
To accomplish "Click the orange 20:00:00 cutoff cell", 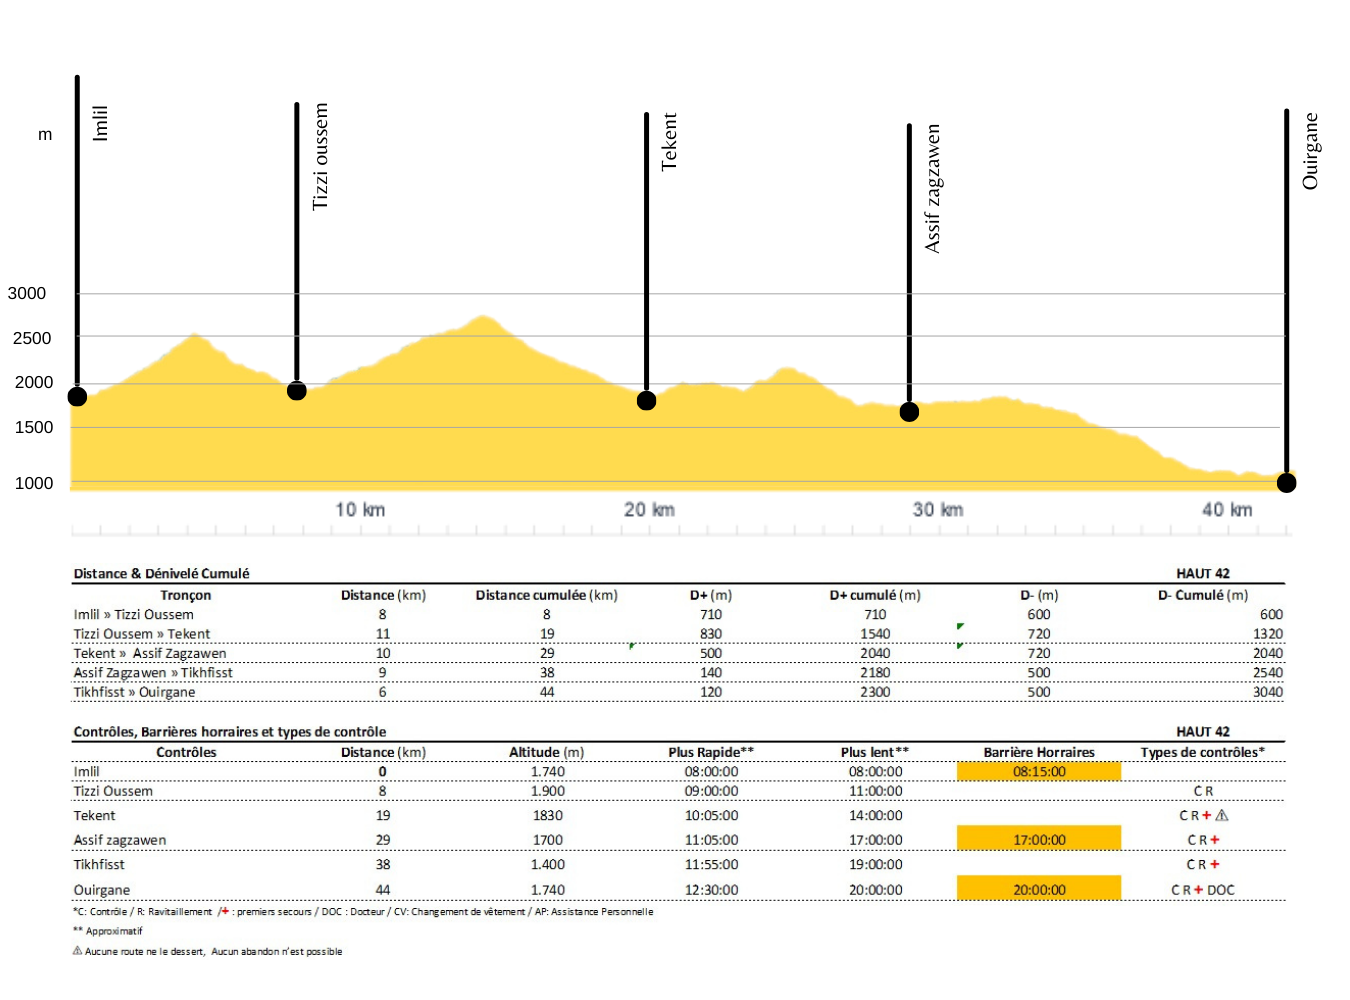I will pos(1039,888).
